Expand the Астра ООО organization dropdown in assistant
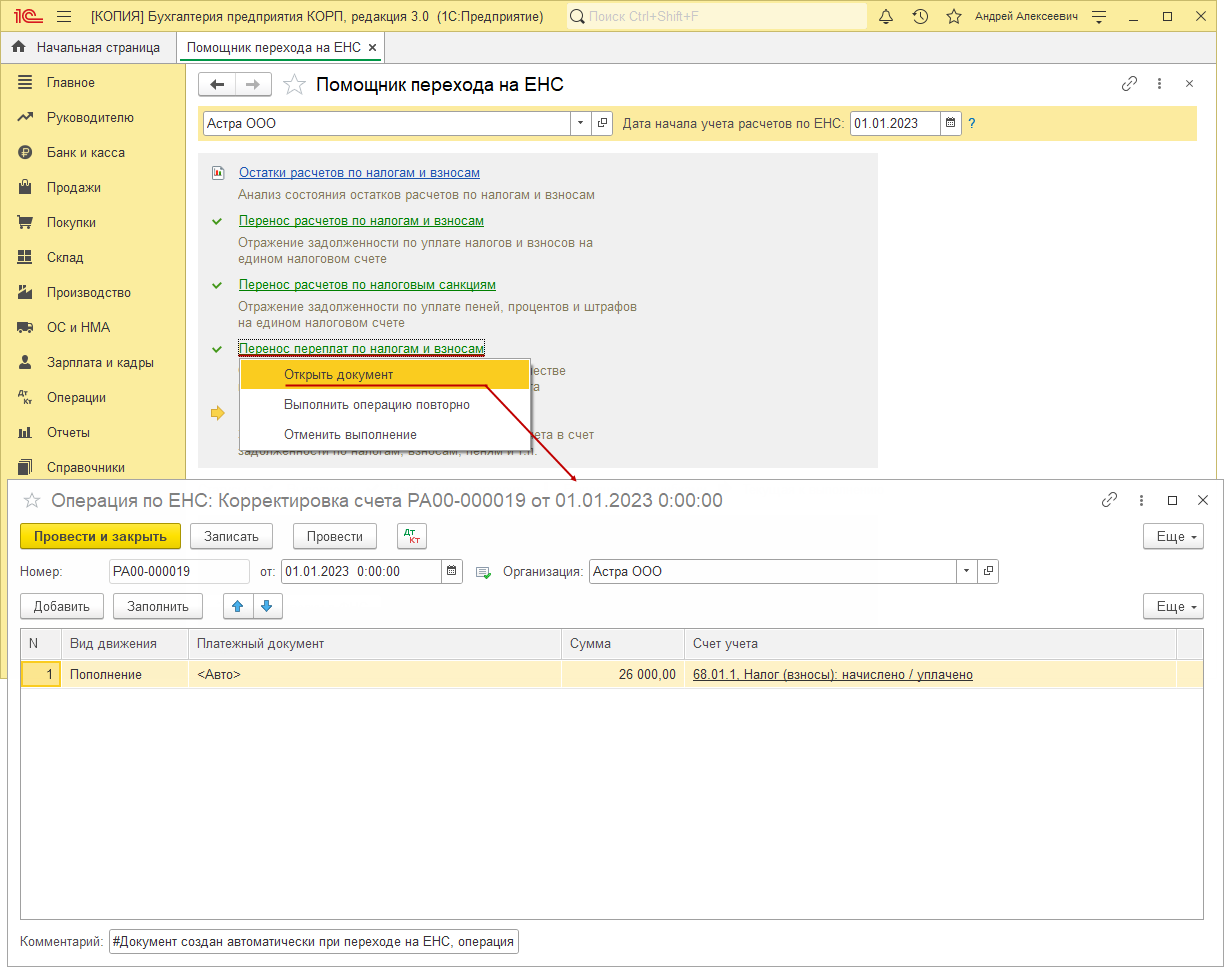The image size is (1225, 969). click(x=582, y=124)
